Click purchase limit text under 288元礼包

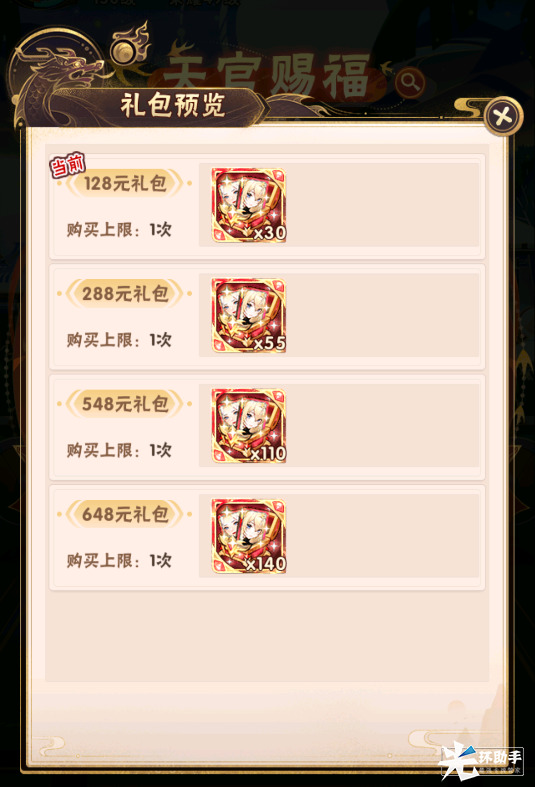(119, 340)
